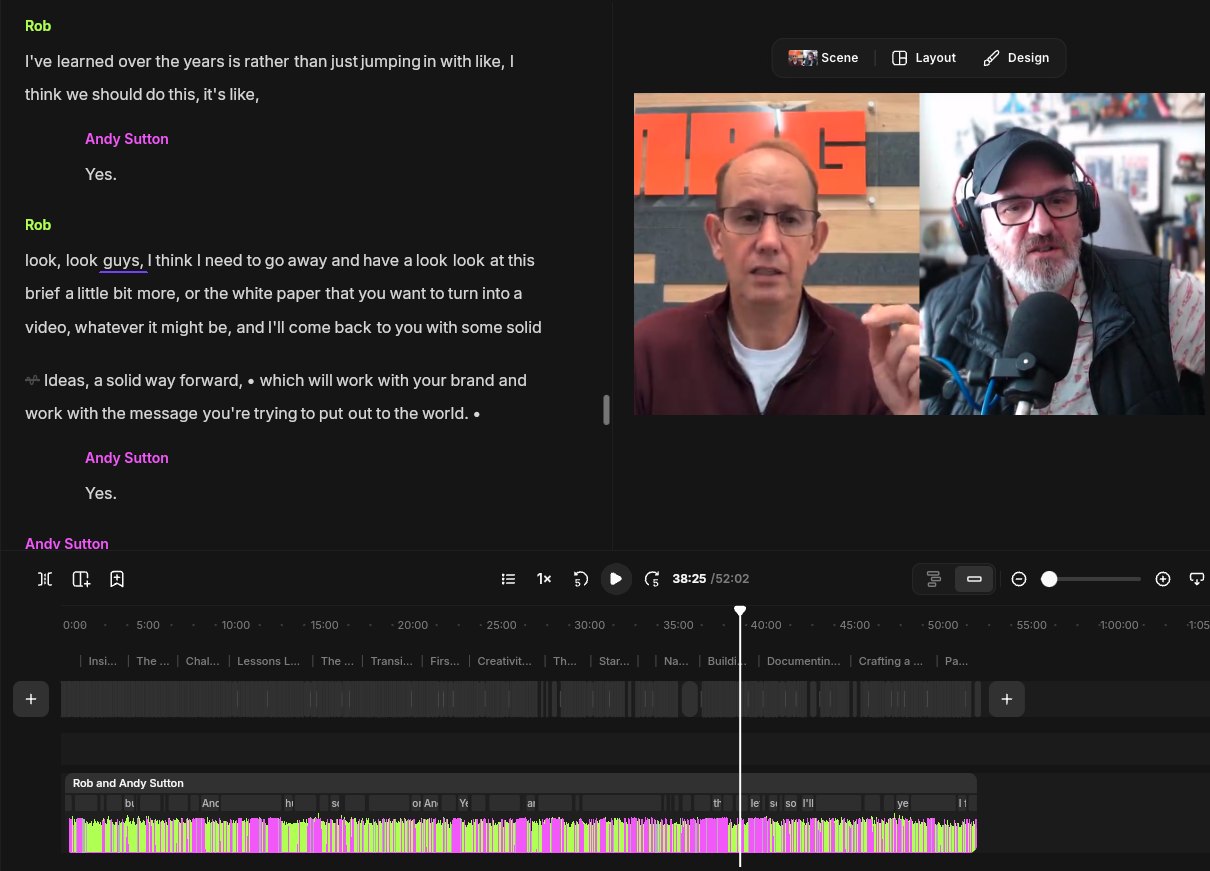This screenshot has height=871, width=1210.
Task: Click the right add scene plus button
Action: (1006, 699)
